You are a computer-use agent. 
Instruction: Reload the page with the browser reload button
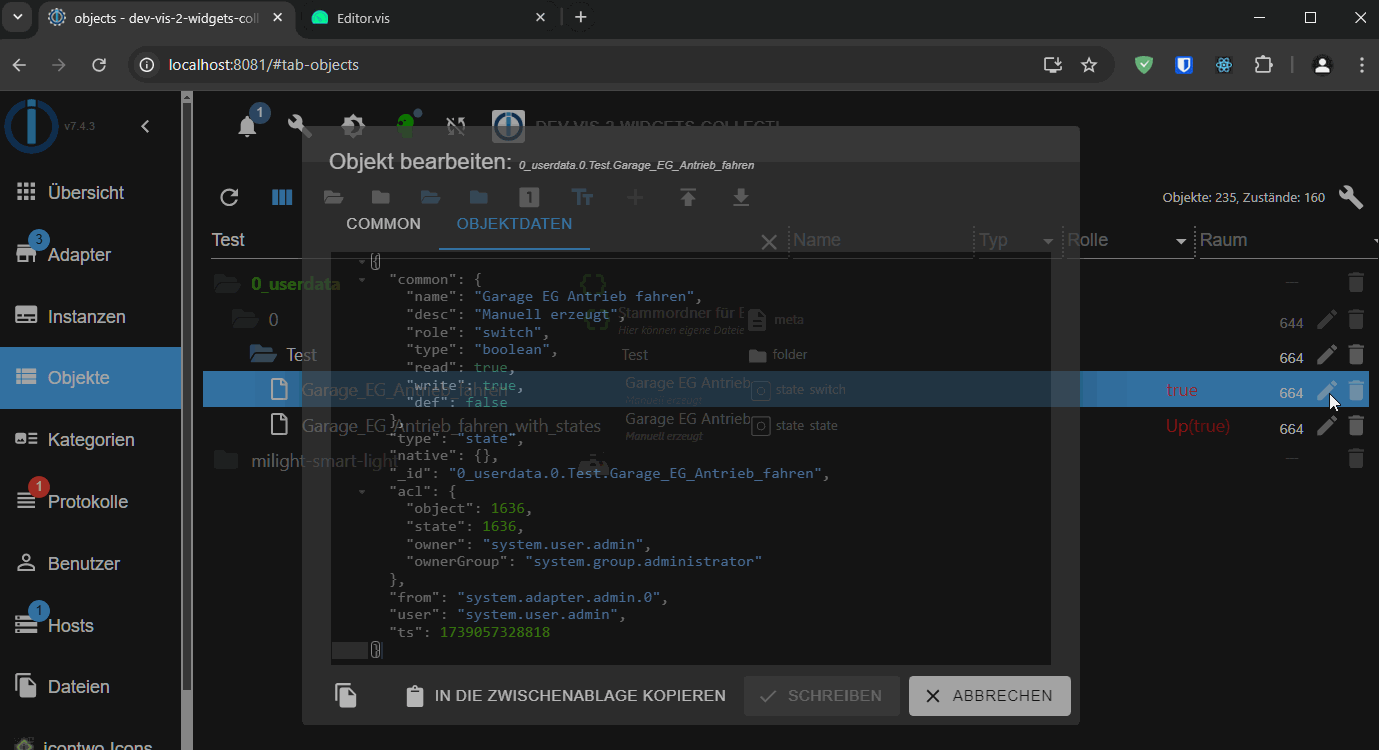[99, 65]
